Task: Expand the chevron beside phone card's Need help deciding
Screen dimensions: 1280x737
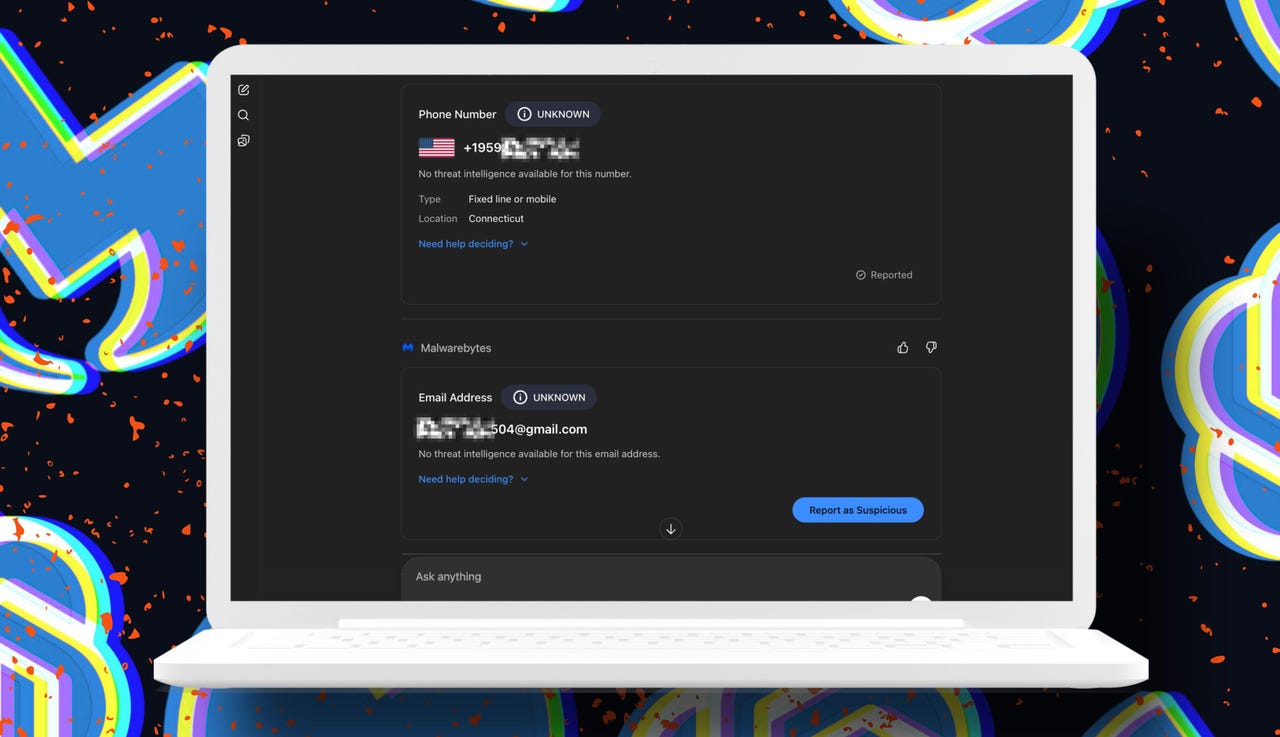Action: 524,244
